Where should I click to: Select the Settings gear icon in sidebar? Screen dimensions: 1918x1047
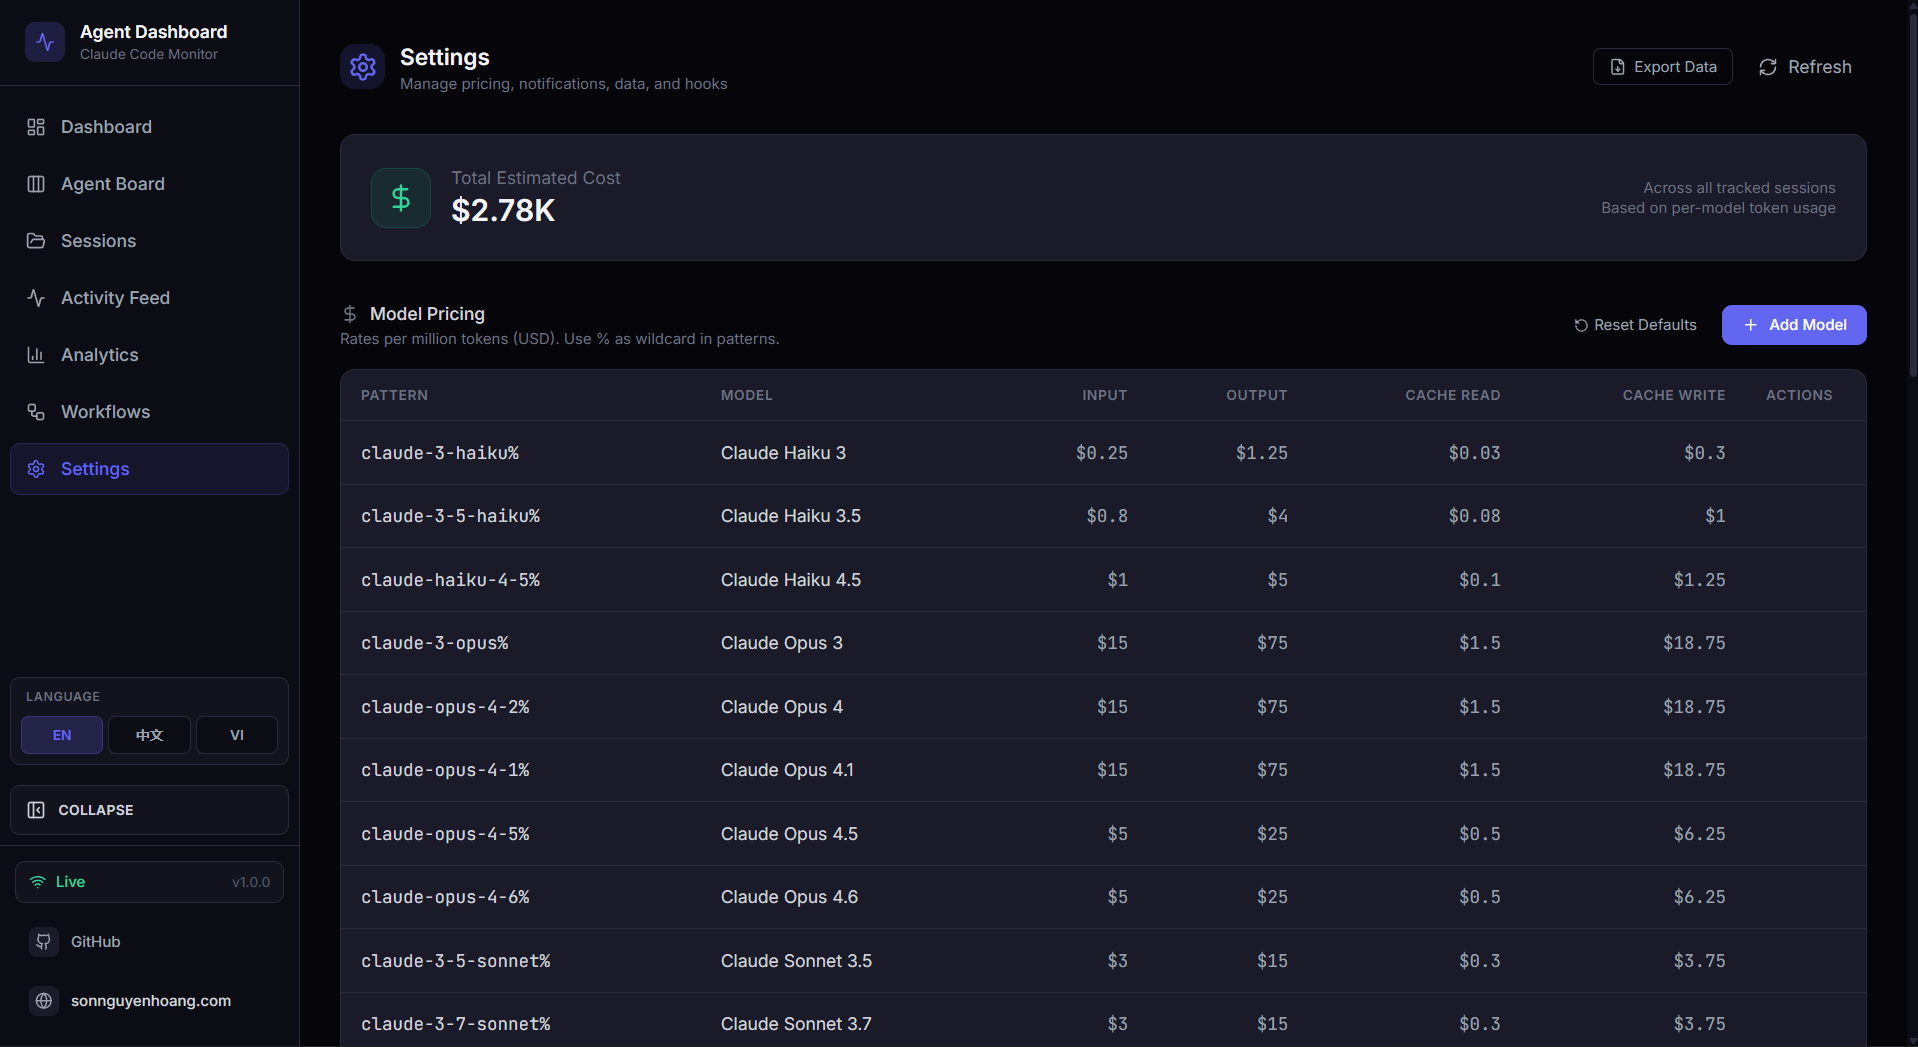pos(36,468)
